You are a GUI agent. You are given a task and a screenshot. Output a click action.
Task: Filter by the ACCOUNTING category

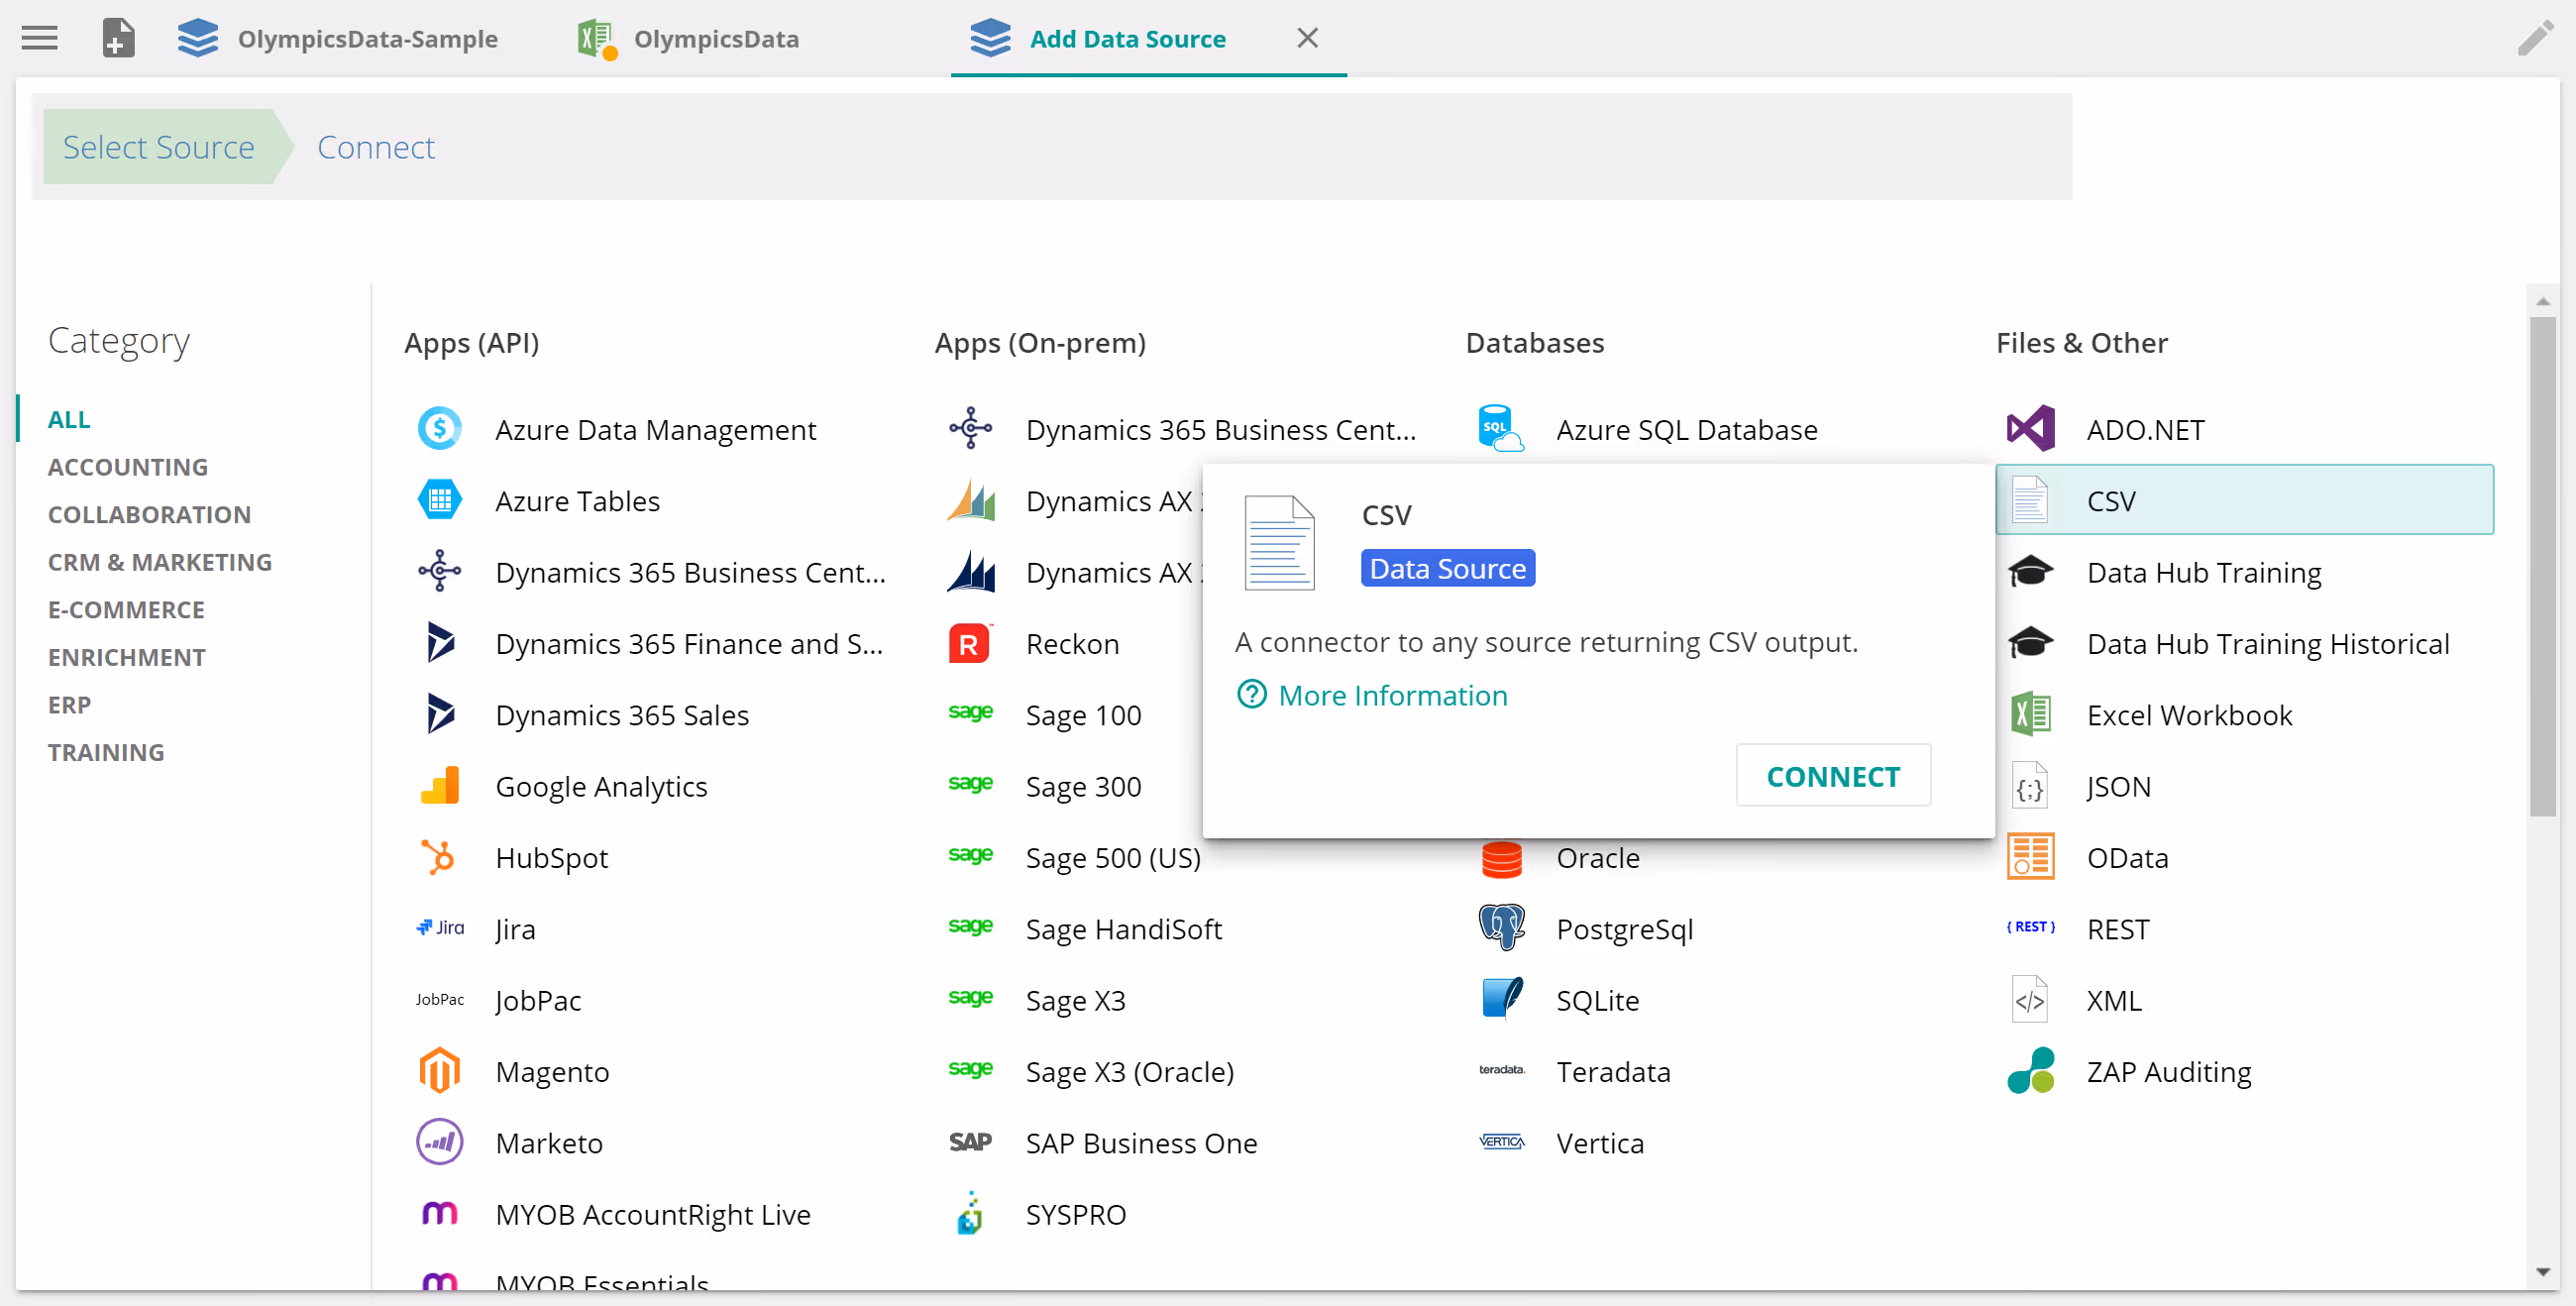[128, 467]
